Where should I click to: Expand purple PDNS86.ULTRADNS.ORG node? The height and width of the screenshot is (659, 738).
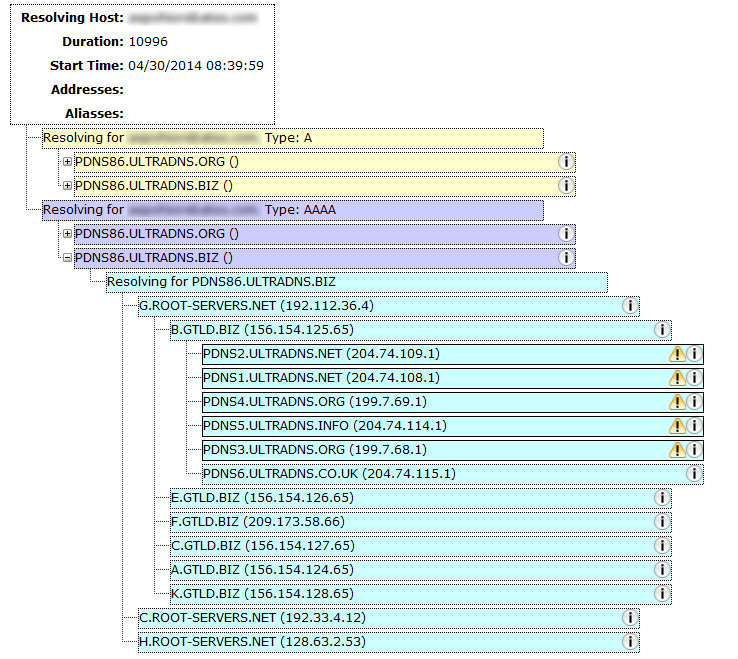tap(67, 233)
